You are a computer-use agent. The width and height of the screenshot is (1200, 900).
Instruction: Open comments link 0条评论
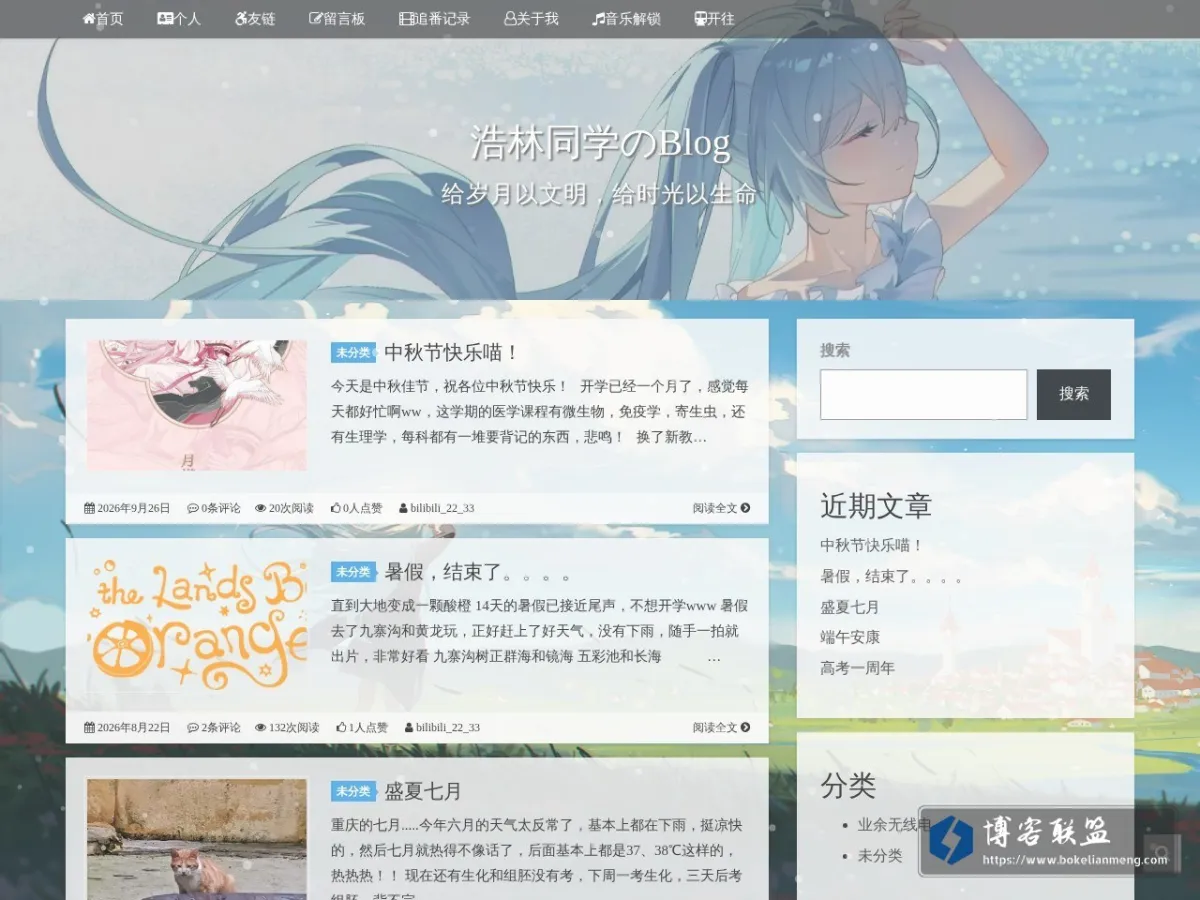pyautogui.click(x=221, y=508)
